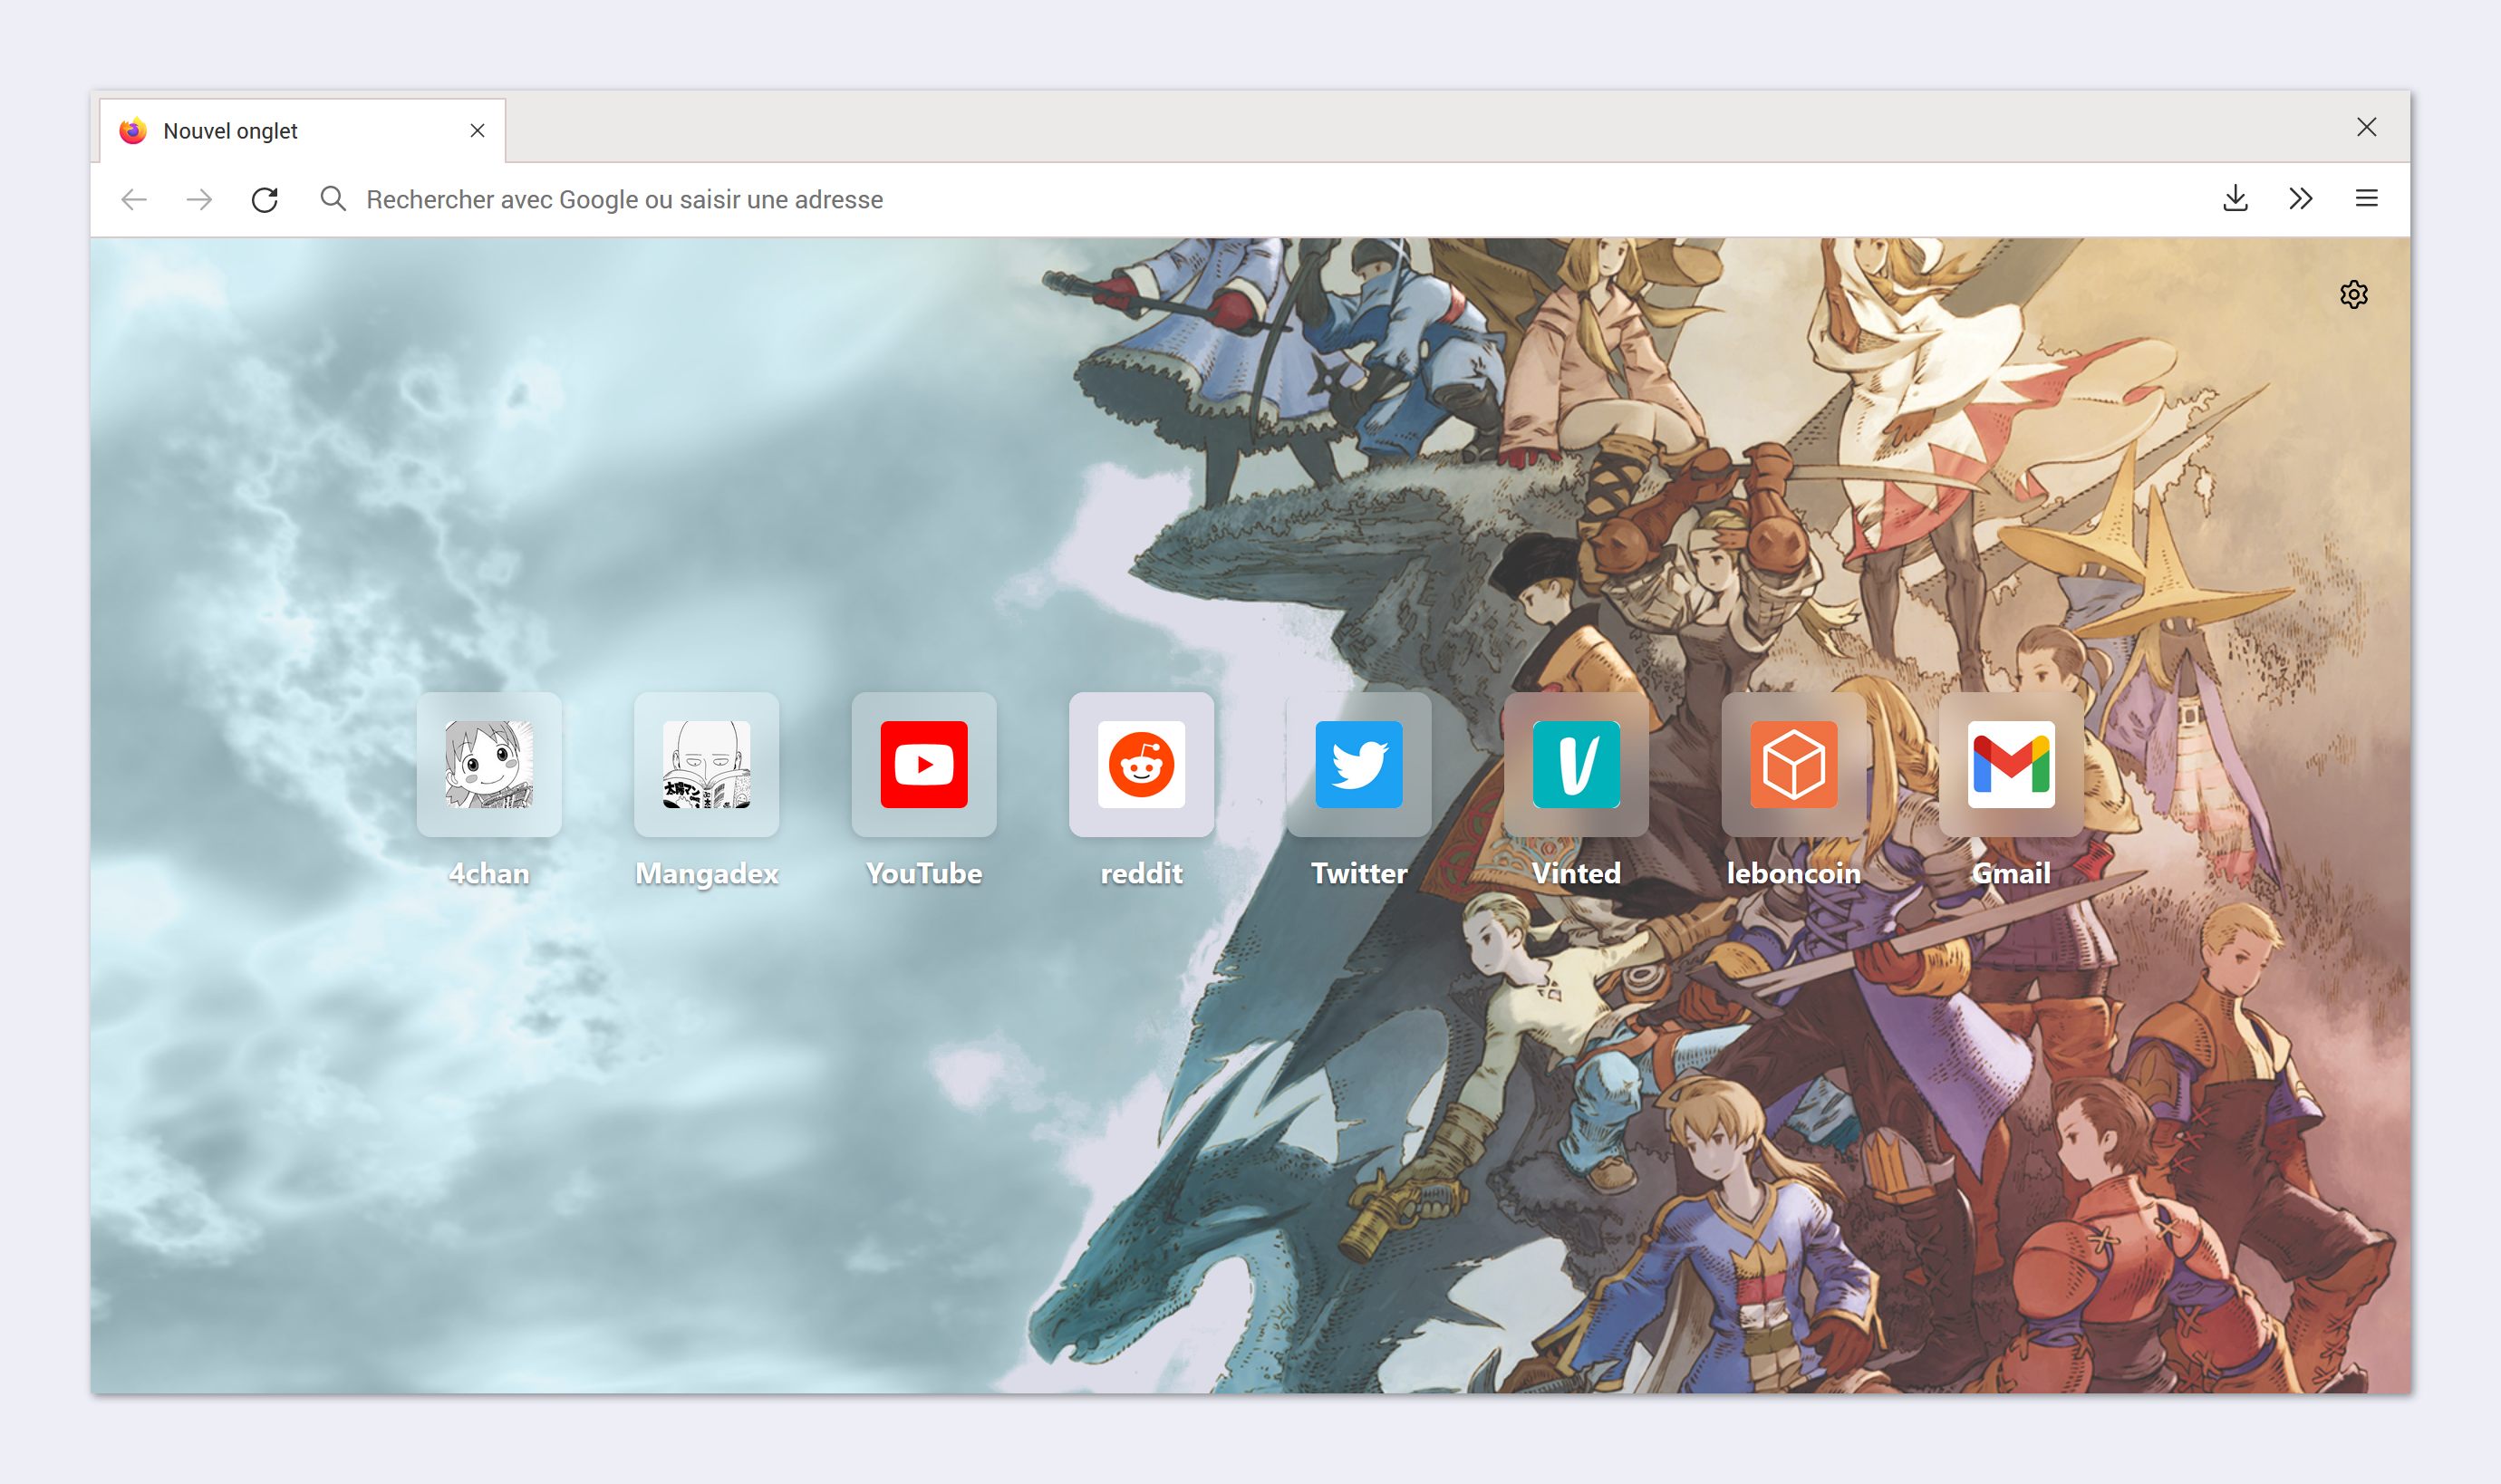This screenshot has height=1484, width=2501.
Task: Click the back navigation arrow
Action: tap(134, 199)
